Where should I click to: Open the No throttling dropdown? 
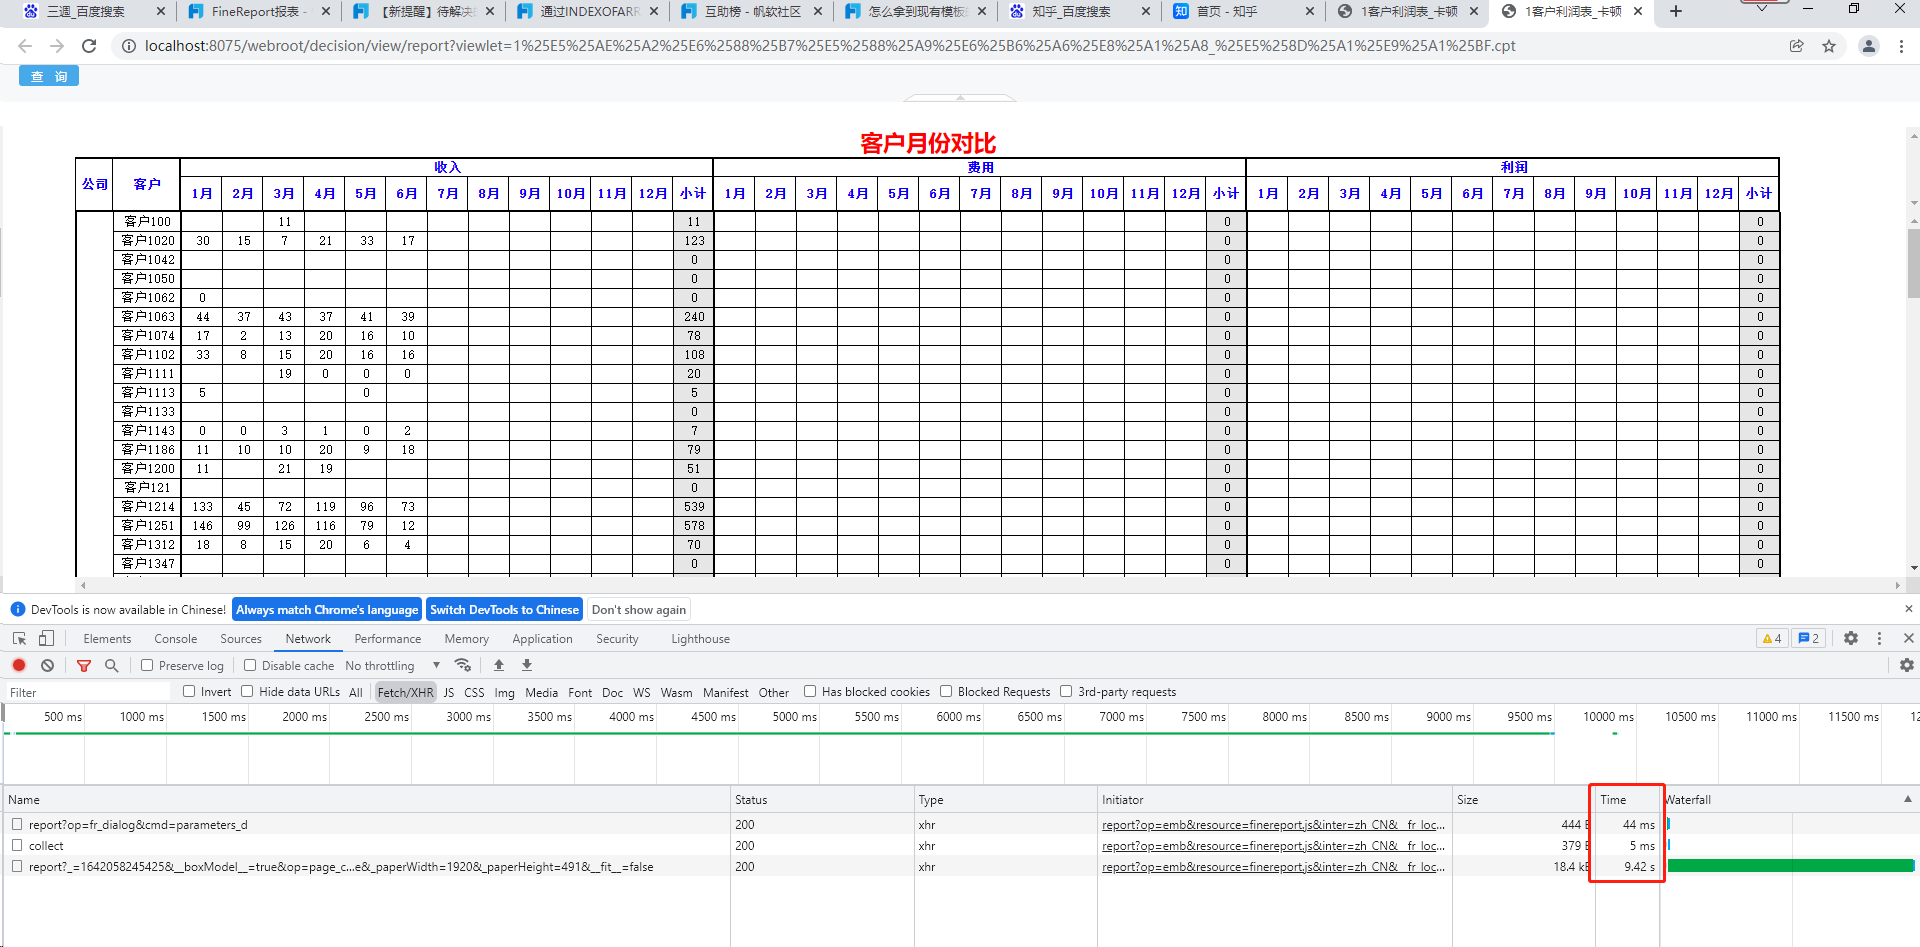coord(392,665)
